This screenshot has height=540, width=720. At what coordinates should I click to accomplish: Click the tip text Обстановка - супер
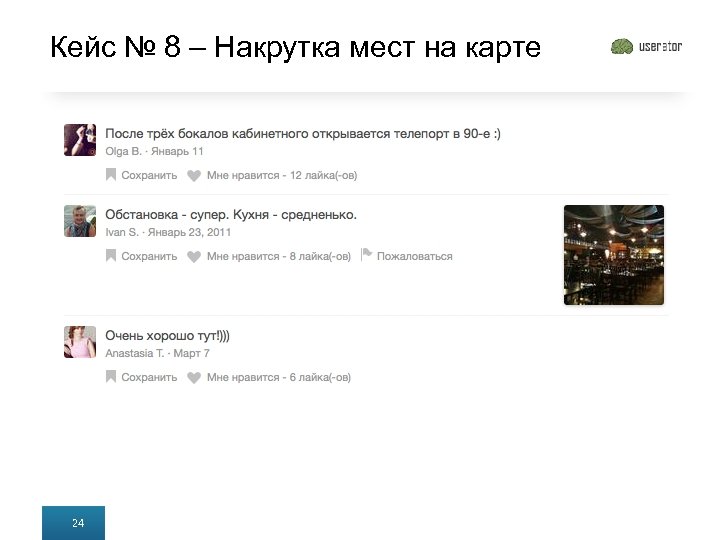click(231, 215)
